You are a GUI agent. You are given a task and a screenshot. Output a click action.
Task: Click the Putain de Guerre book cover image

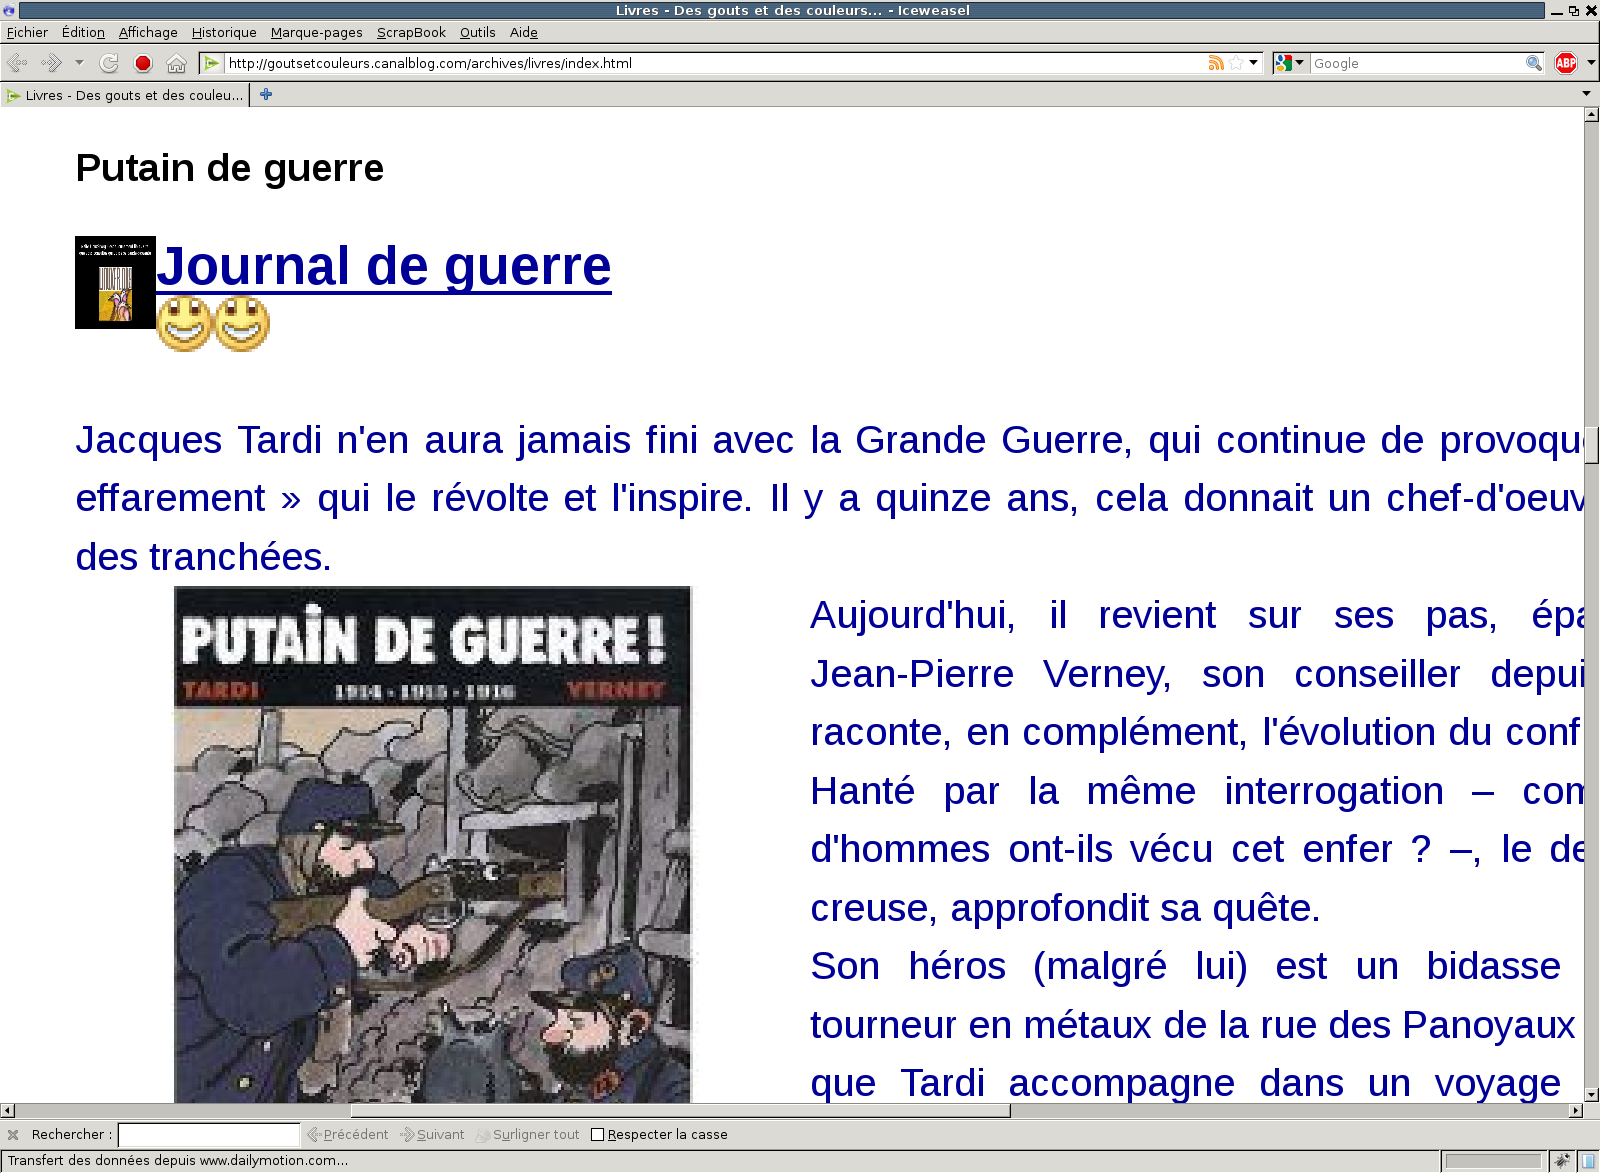432,843
